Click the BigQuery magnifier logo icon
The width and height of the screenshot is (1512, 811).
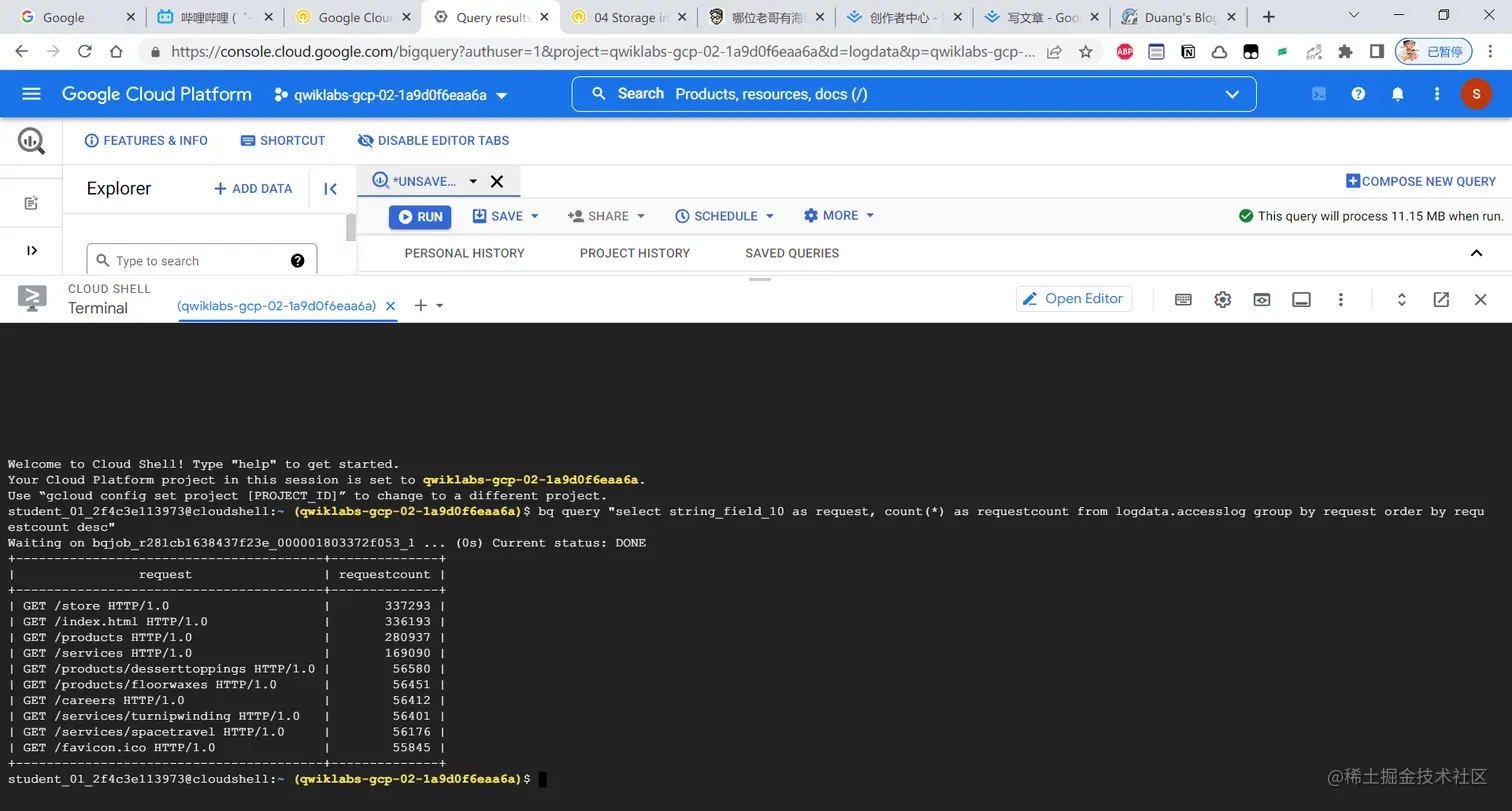click(x=31, y=141)
